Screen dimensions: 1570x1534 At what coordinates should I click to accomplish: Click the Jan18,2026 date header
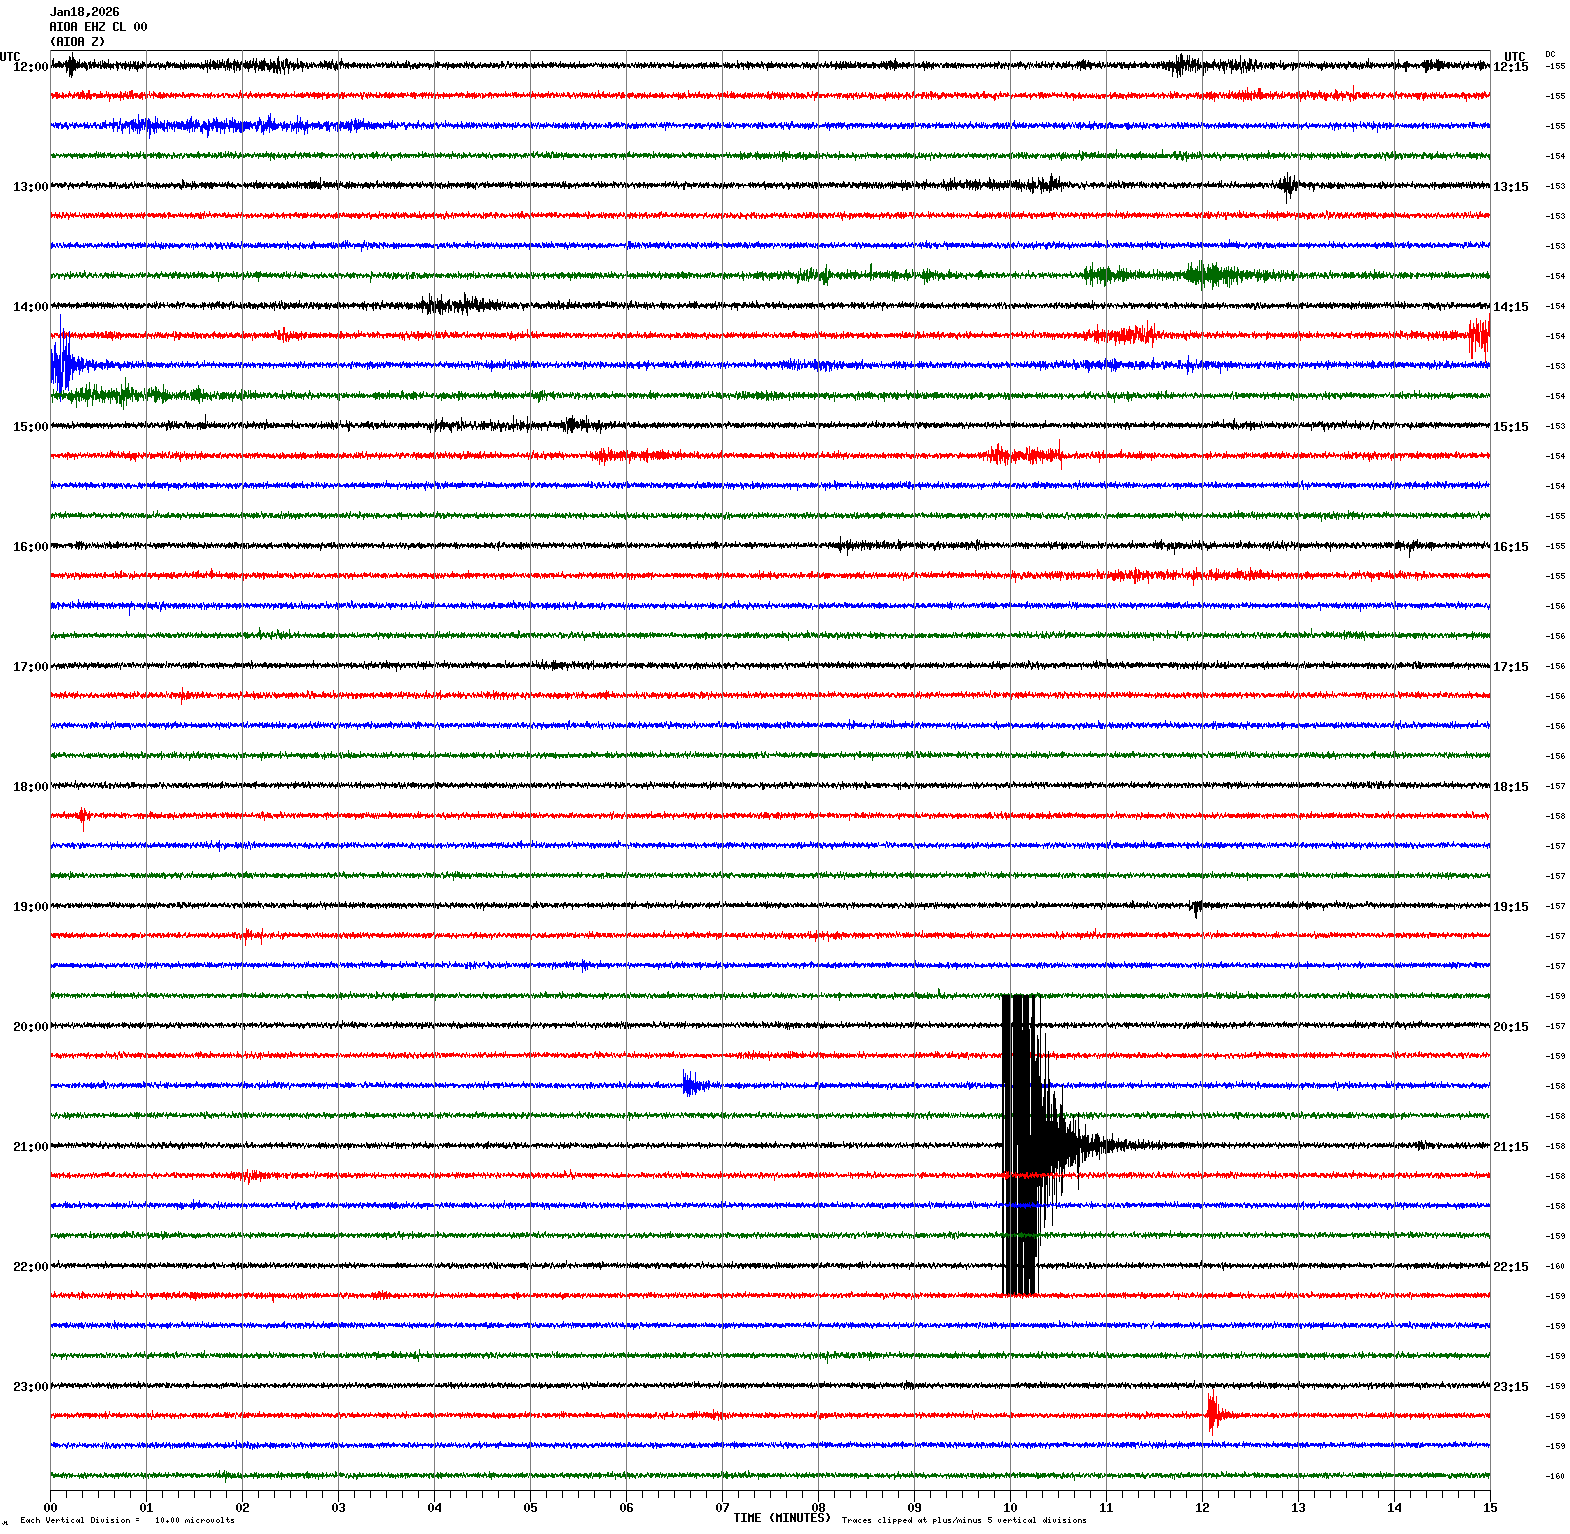tap(84, 12)
